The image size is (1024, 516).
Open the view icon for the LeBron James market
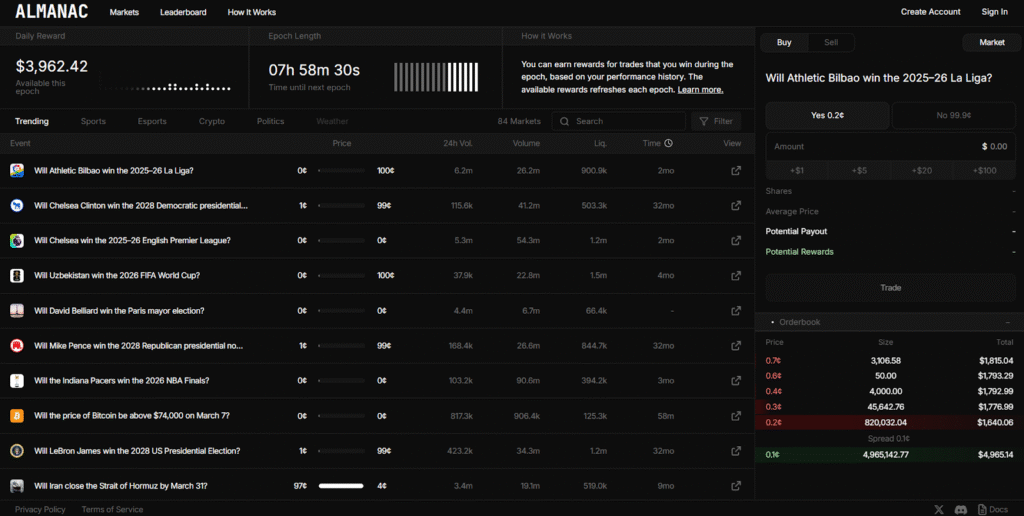point(736,451)
